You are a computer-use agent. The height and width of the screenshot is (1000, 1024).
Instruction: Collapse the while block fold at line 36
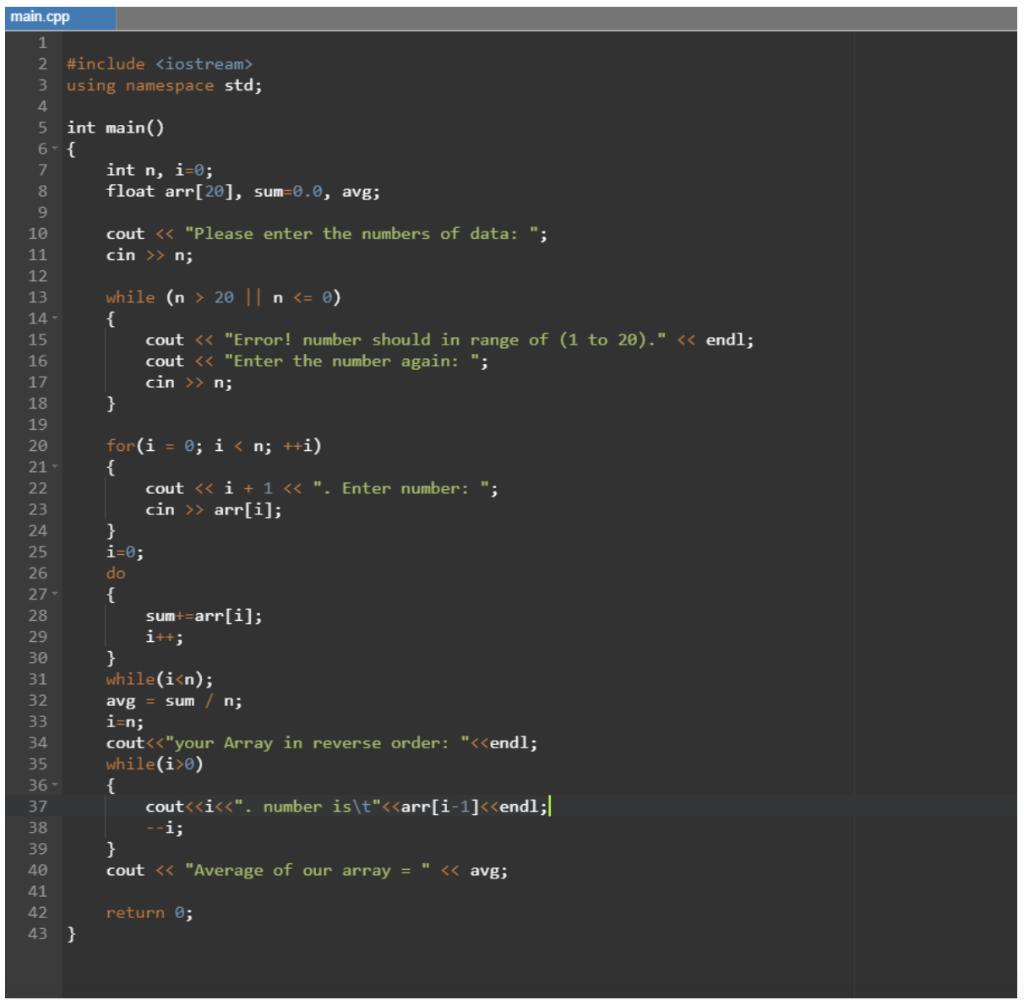pyautogui.click(x=56, y=784)
